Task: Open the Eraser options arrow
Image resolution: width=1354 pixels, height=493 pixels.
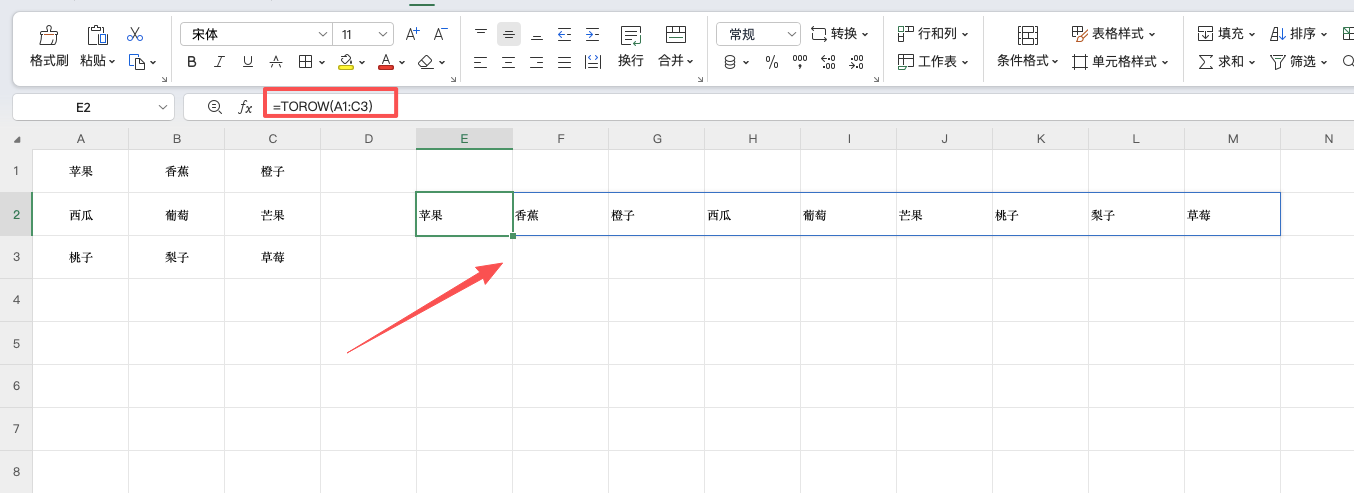Action: 442,62
